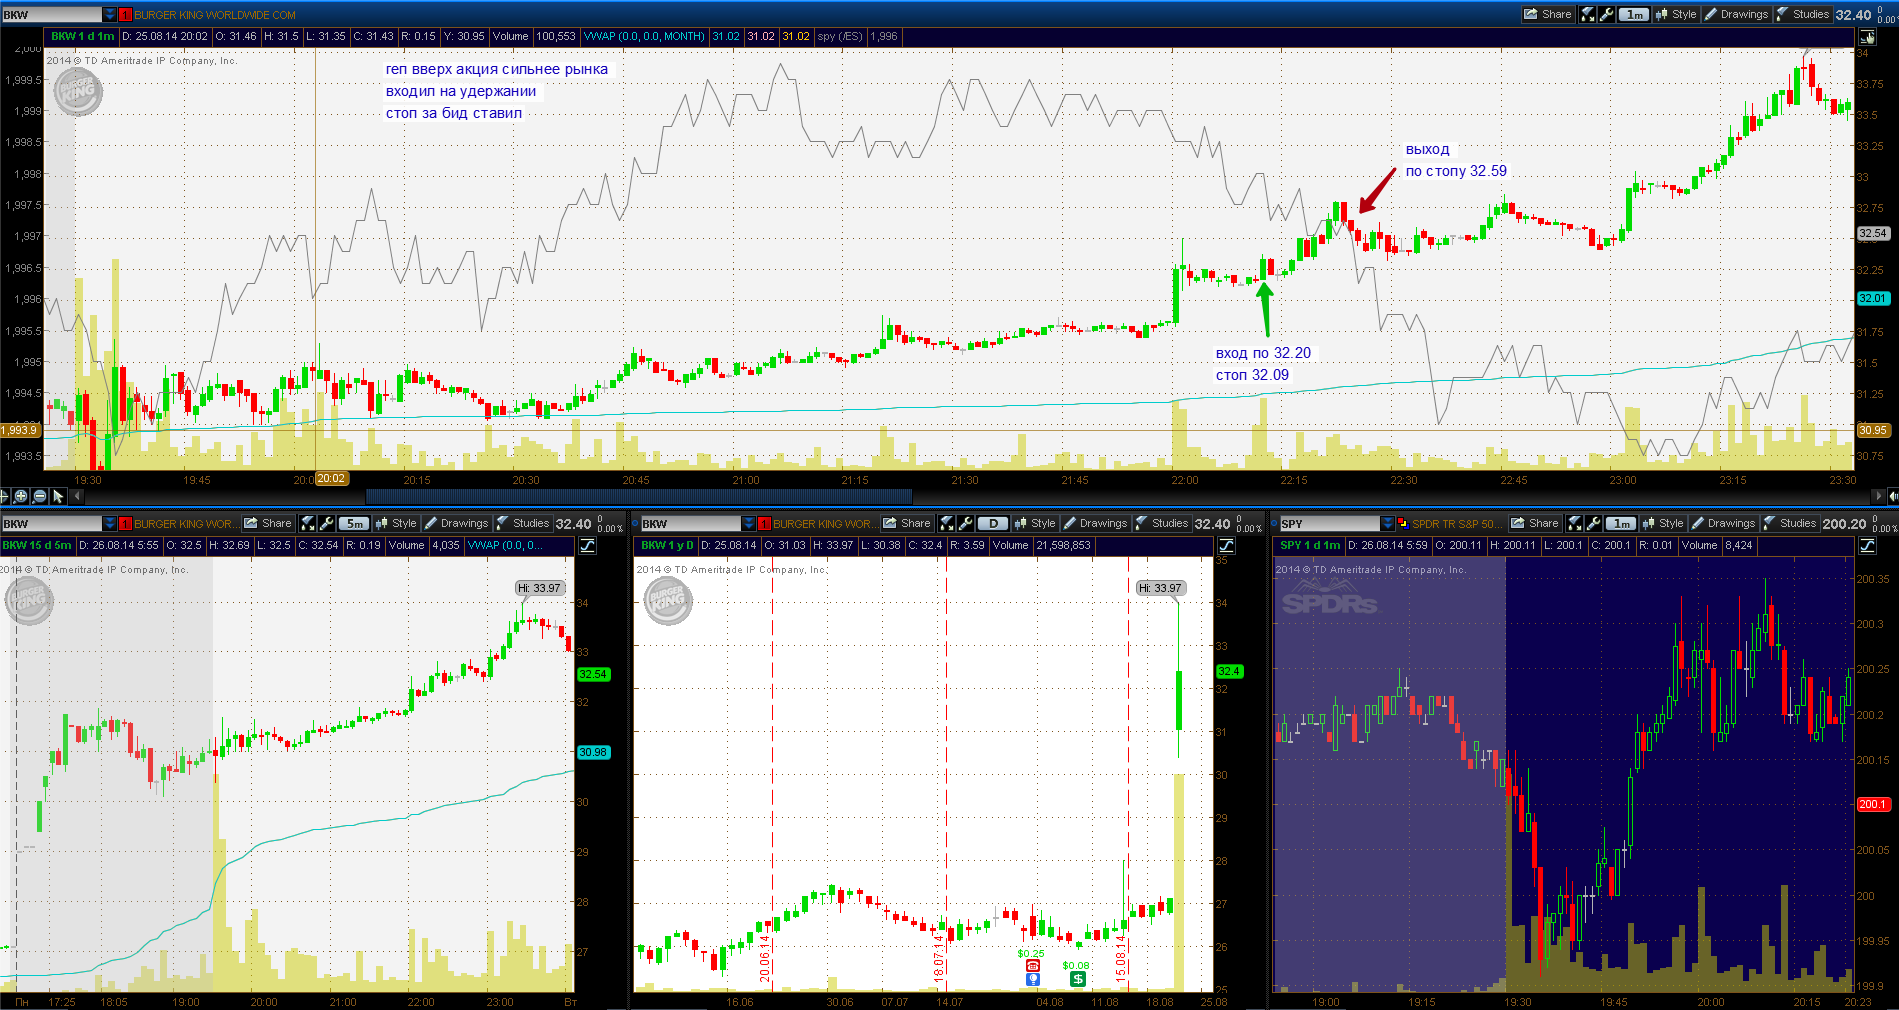
Task: Open chart settings wrench on top chart
Action: pyautogui.click(x=1606, y=14)
